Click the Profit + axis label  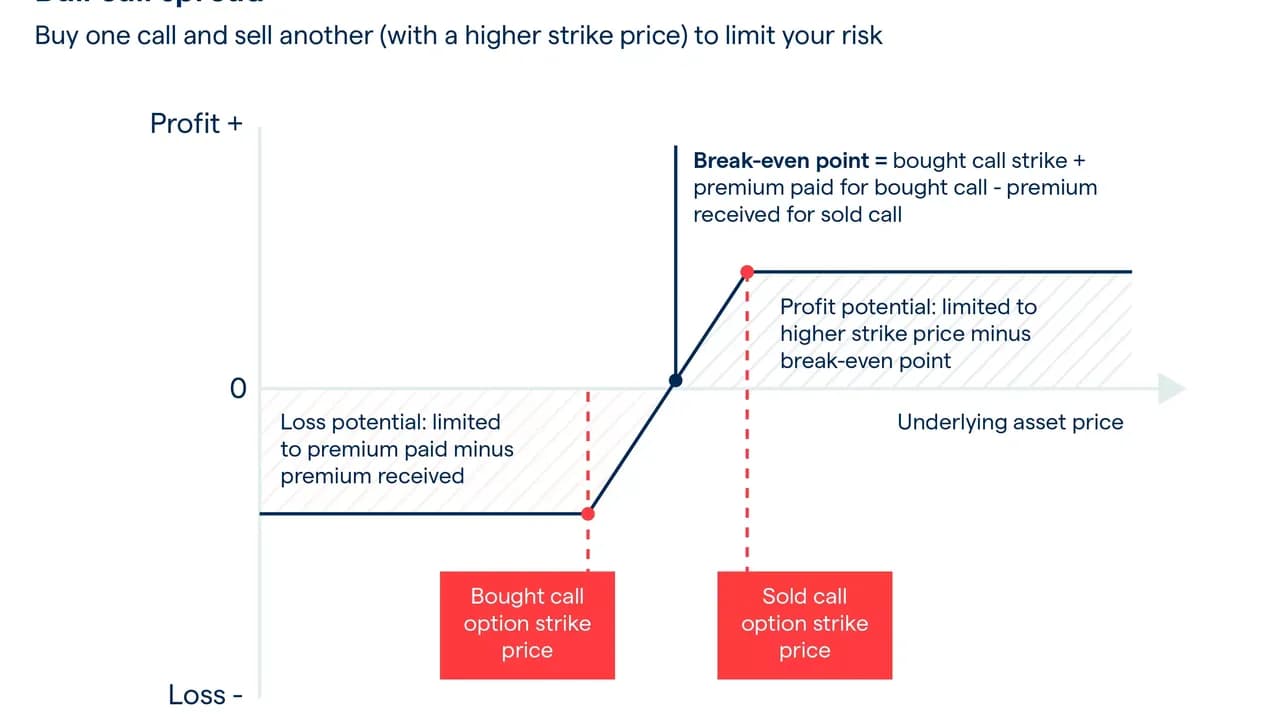196,123
